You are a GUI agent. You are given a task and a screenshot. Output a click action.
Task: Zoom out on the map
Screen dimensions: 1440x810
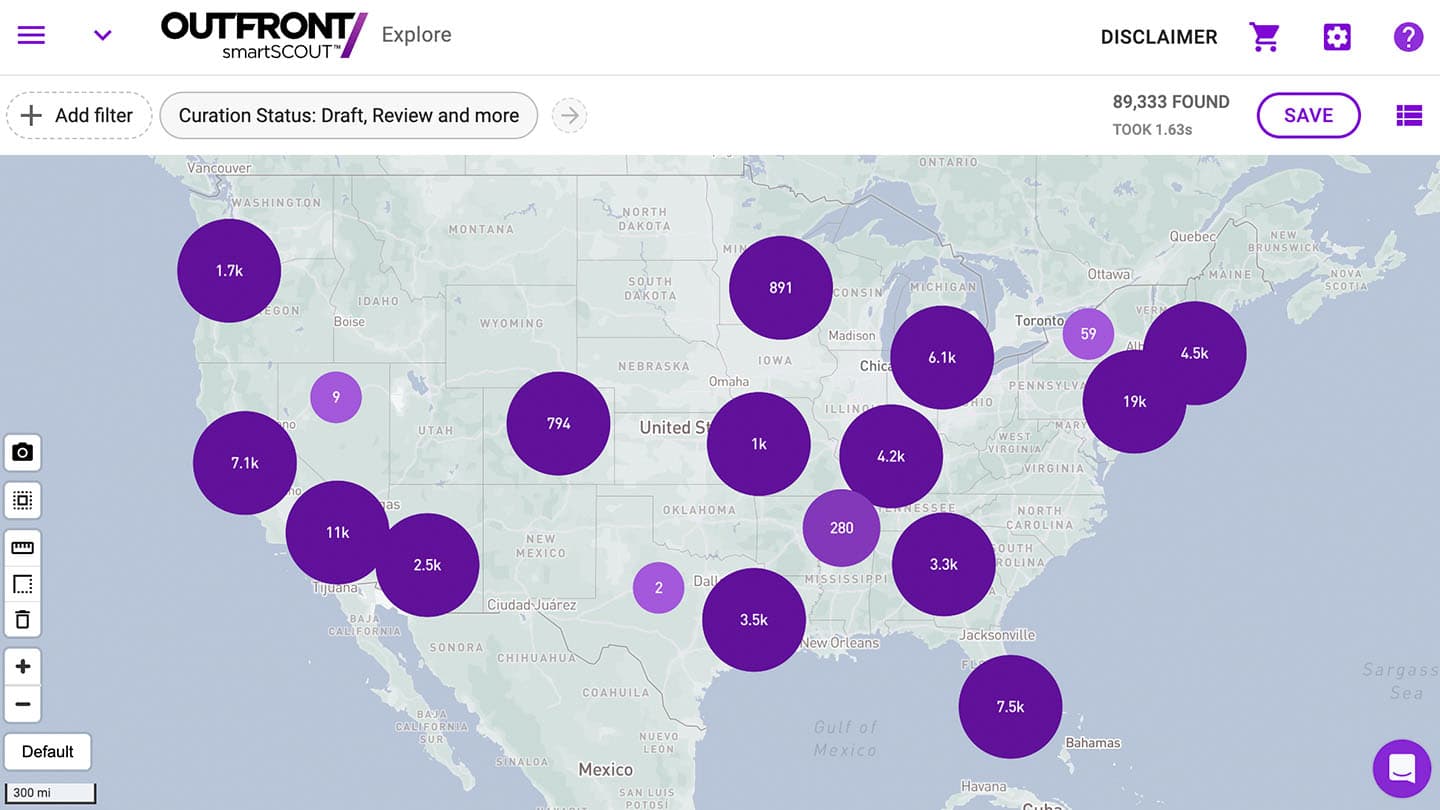click(x=22, y=704)
